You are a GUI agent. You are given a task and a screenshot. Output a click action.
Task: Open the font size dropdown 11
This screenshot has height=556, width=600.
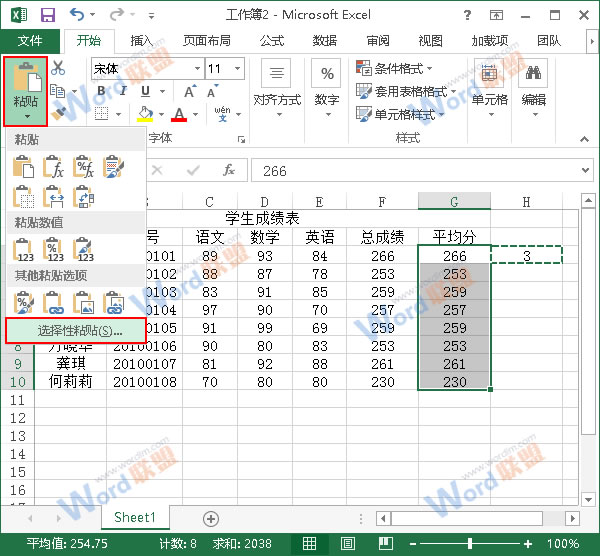point(238,68)
